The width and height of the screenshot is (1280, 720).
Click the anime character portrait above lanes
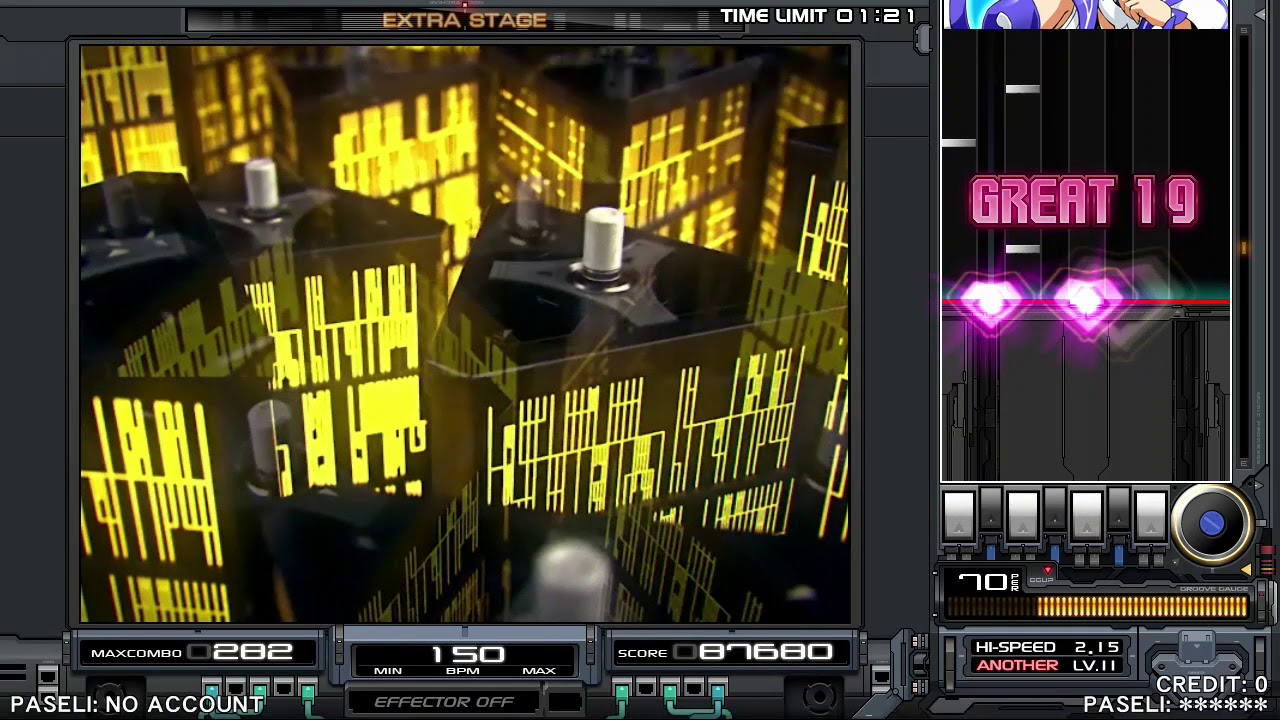[1086, 14]
